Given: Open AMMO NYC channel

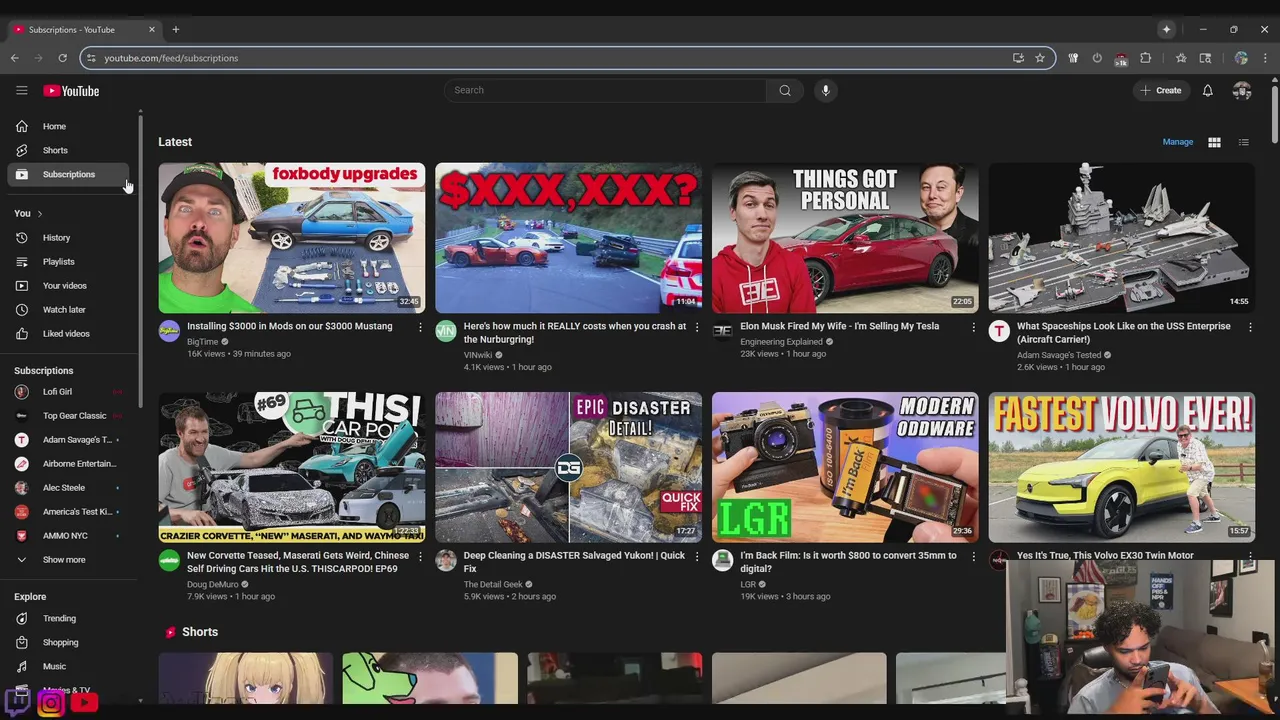Looking at the screenshot, I should click(x=68, y=536).
